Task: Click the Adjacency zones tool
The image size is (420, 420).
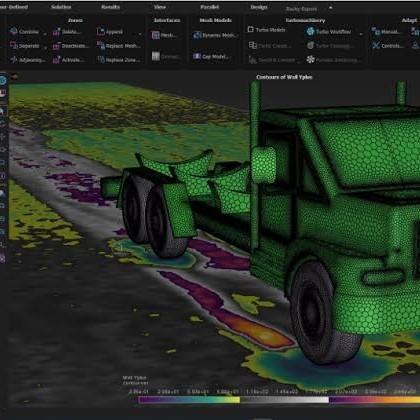Action: click(x=27, y=60)
